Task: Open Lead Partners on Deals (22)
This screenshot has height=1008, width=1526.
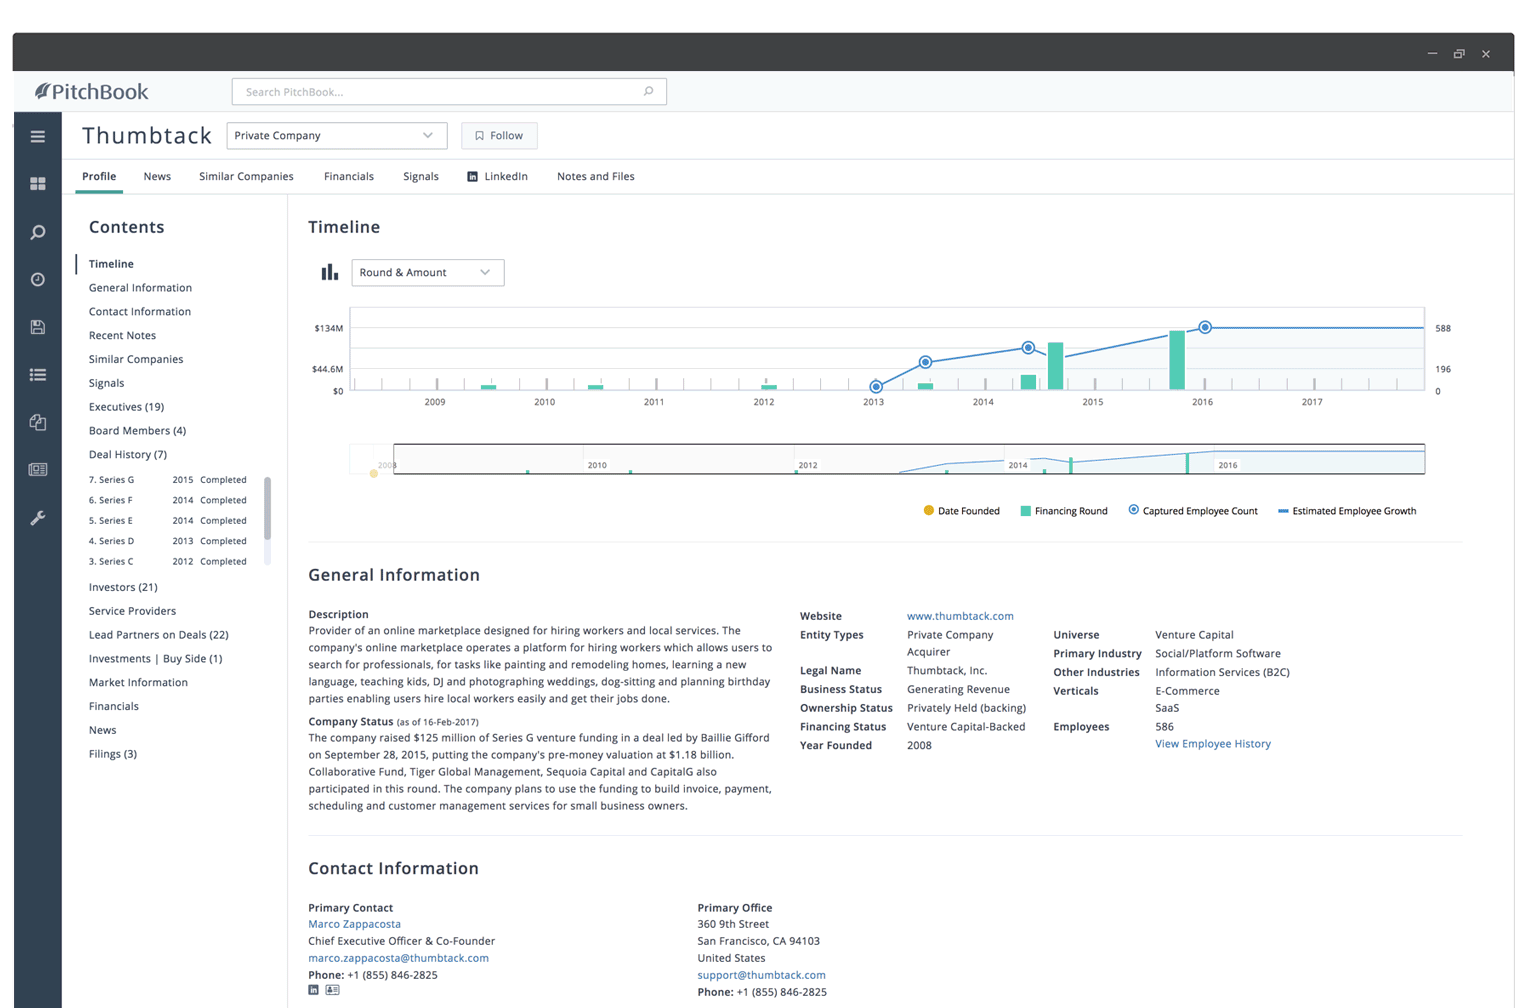Action: click(x=158, y=635)
